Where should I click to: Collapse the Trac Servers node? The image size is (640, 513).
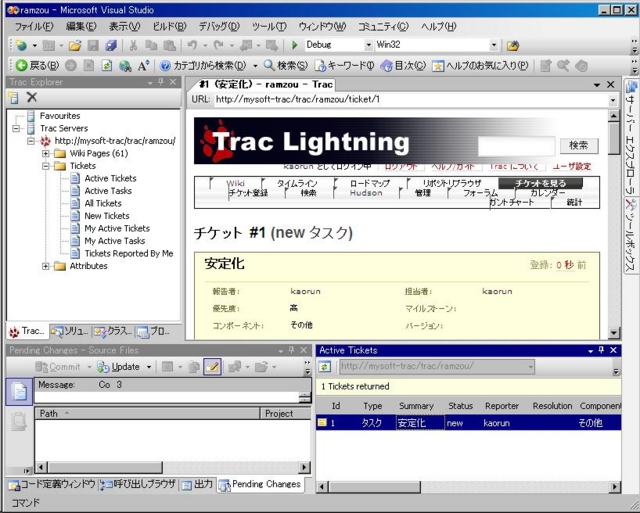[x=16, y=129]
